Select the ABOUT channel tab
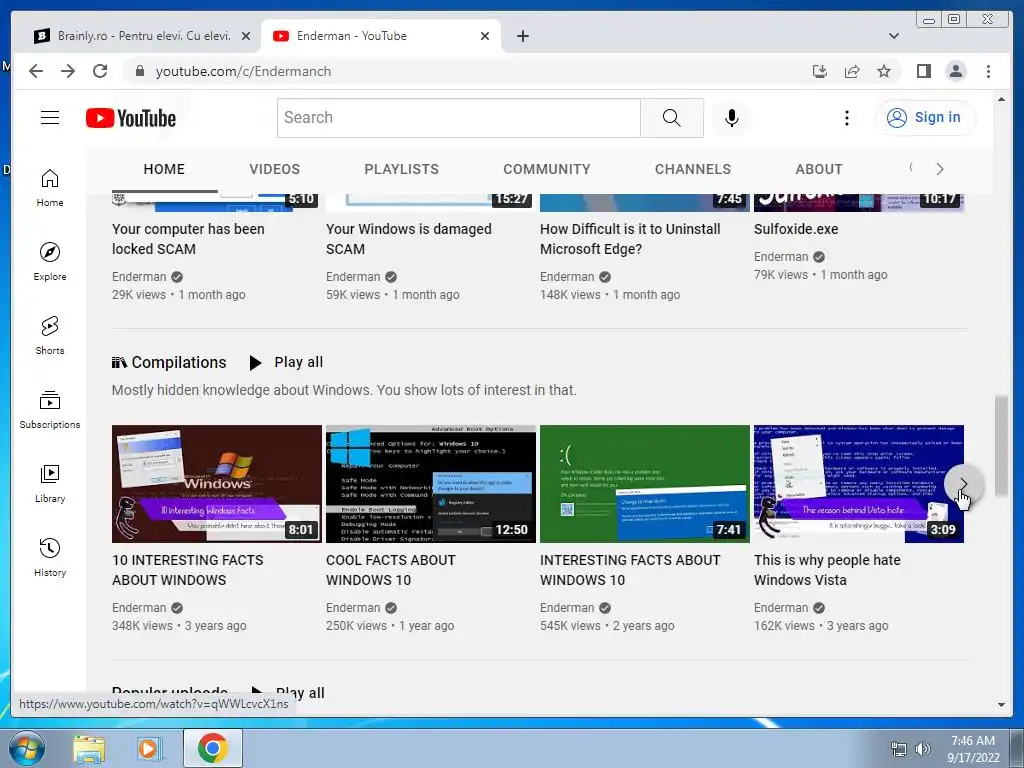Image resolution: width=1024 pixels, height=768 pixels. coord(818,169)
